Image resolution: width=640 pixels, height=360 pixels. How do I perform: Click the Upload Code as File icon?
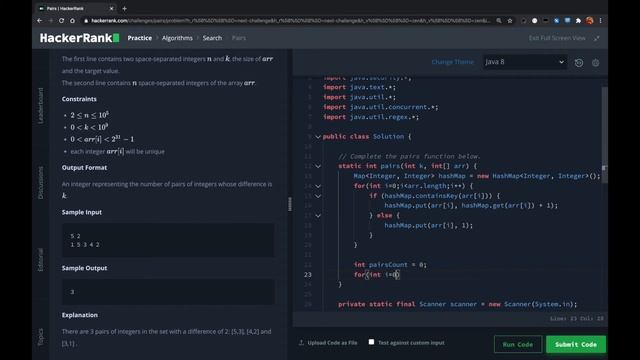point(301,342)
